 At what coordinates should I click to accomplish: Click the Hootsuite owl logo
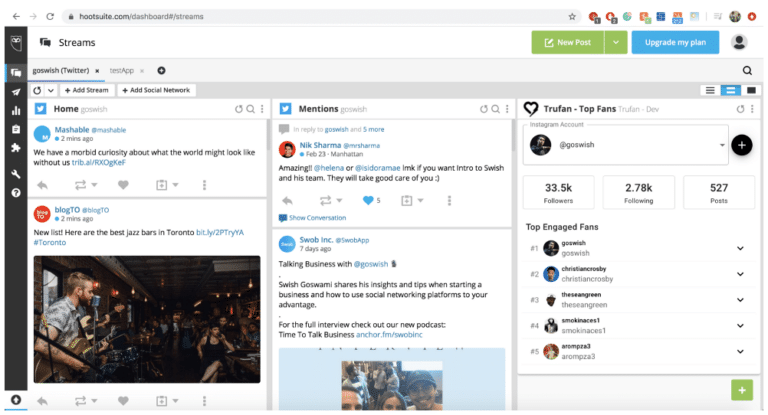click(16, 43)
